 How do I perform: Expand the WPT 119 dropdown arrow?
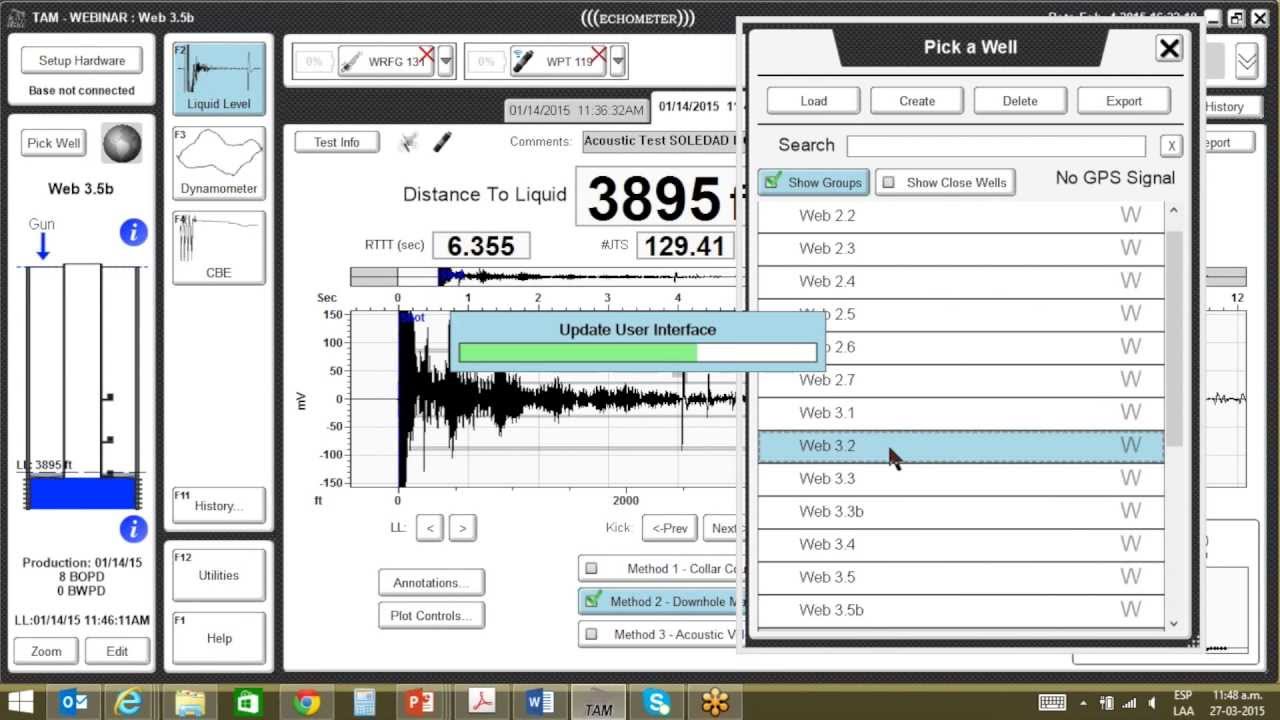619,62
